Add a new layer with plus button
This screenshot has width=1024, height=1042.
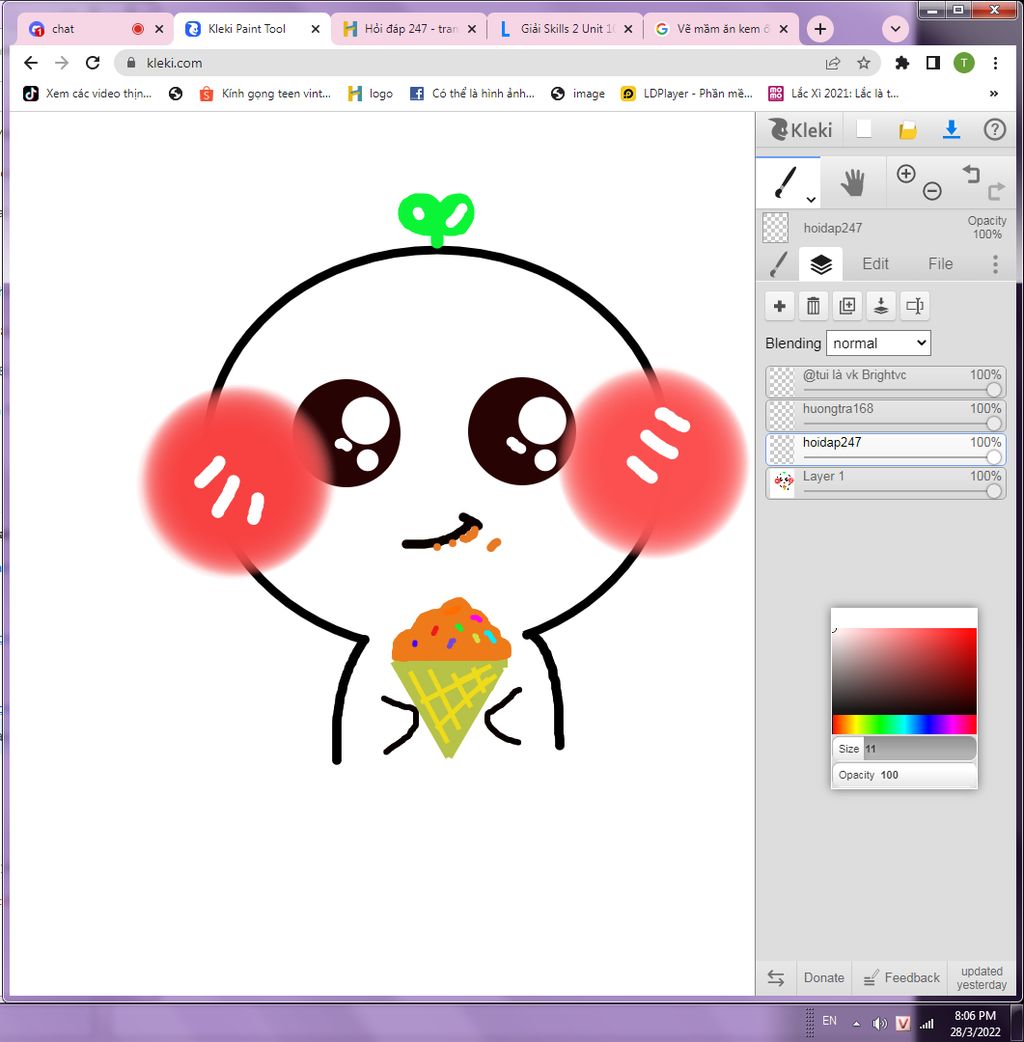tap(780, 306)
